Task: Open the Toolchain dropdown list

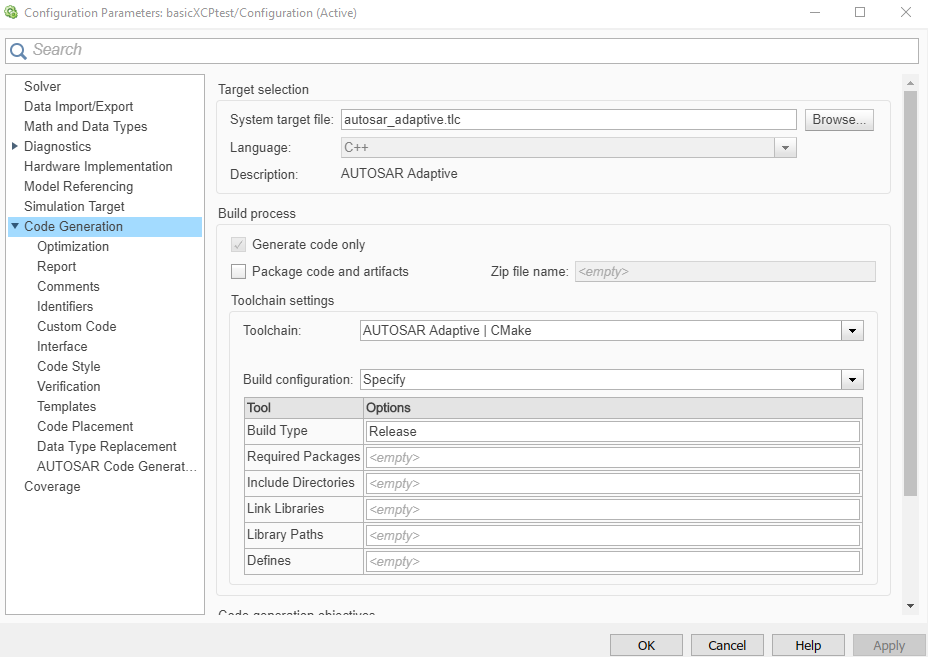Action: 852,331
